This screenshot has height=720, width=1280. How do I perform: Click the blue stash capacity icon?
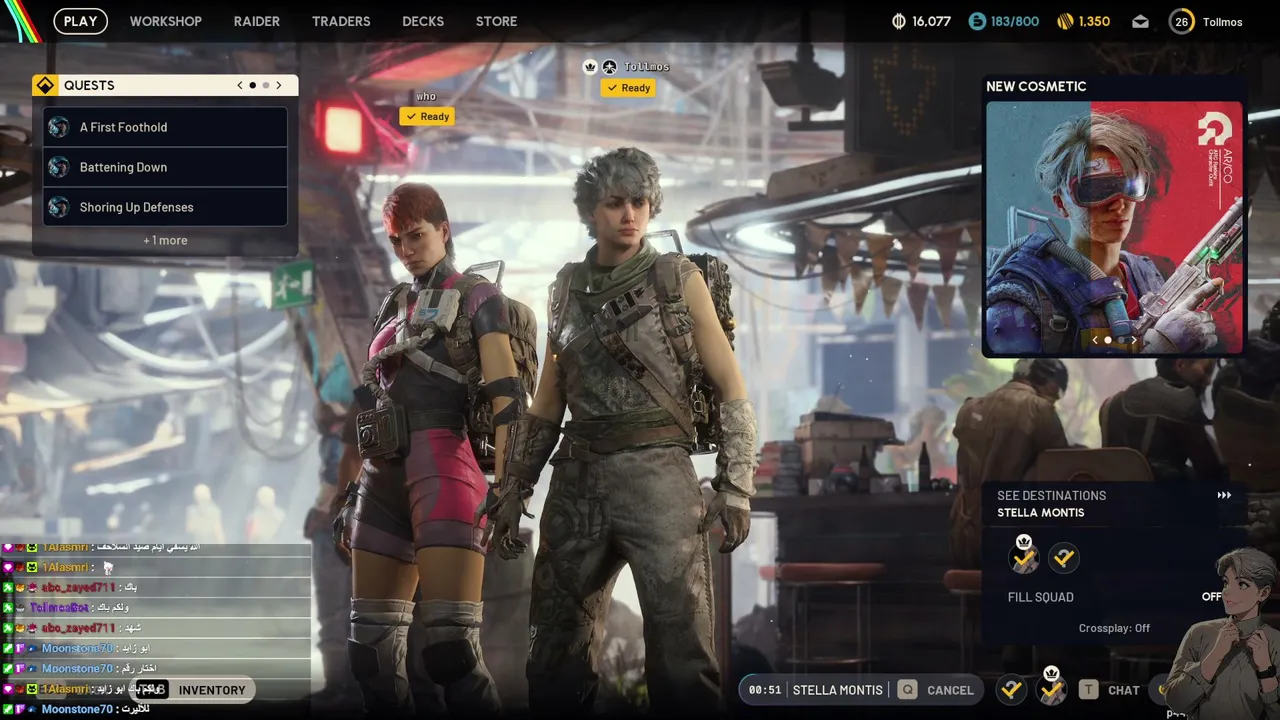pyautogui.click(x=977, y=21)
